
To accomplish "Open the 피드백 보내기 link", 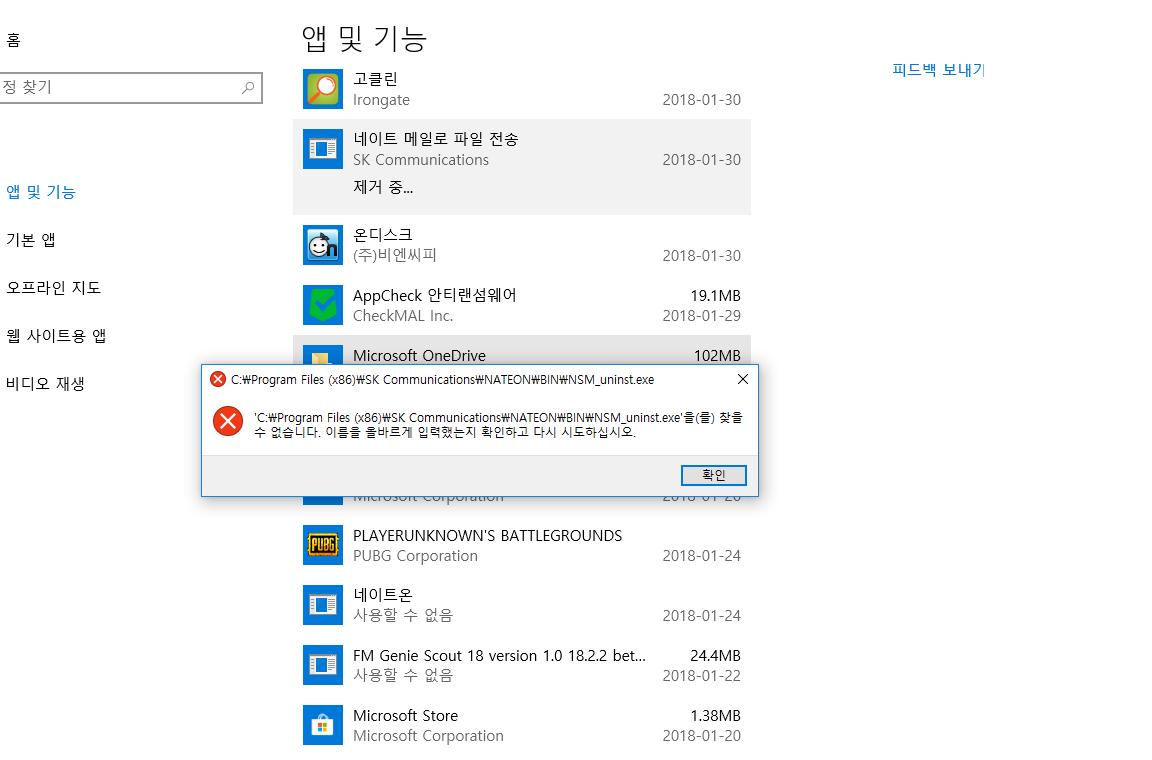I will 938,70.
